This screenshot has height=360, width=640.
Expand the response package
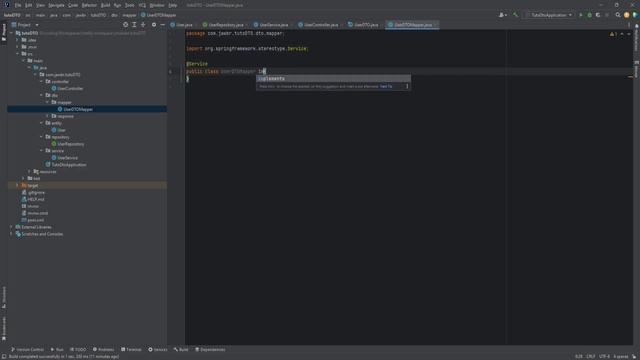[47, 116]
